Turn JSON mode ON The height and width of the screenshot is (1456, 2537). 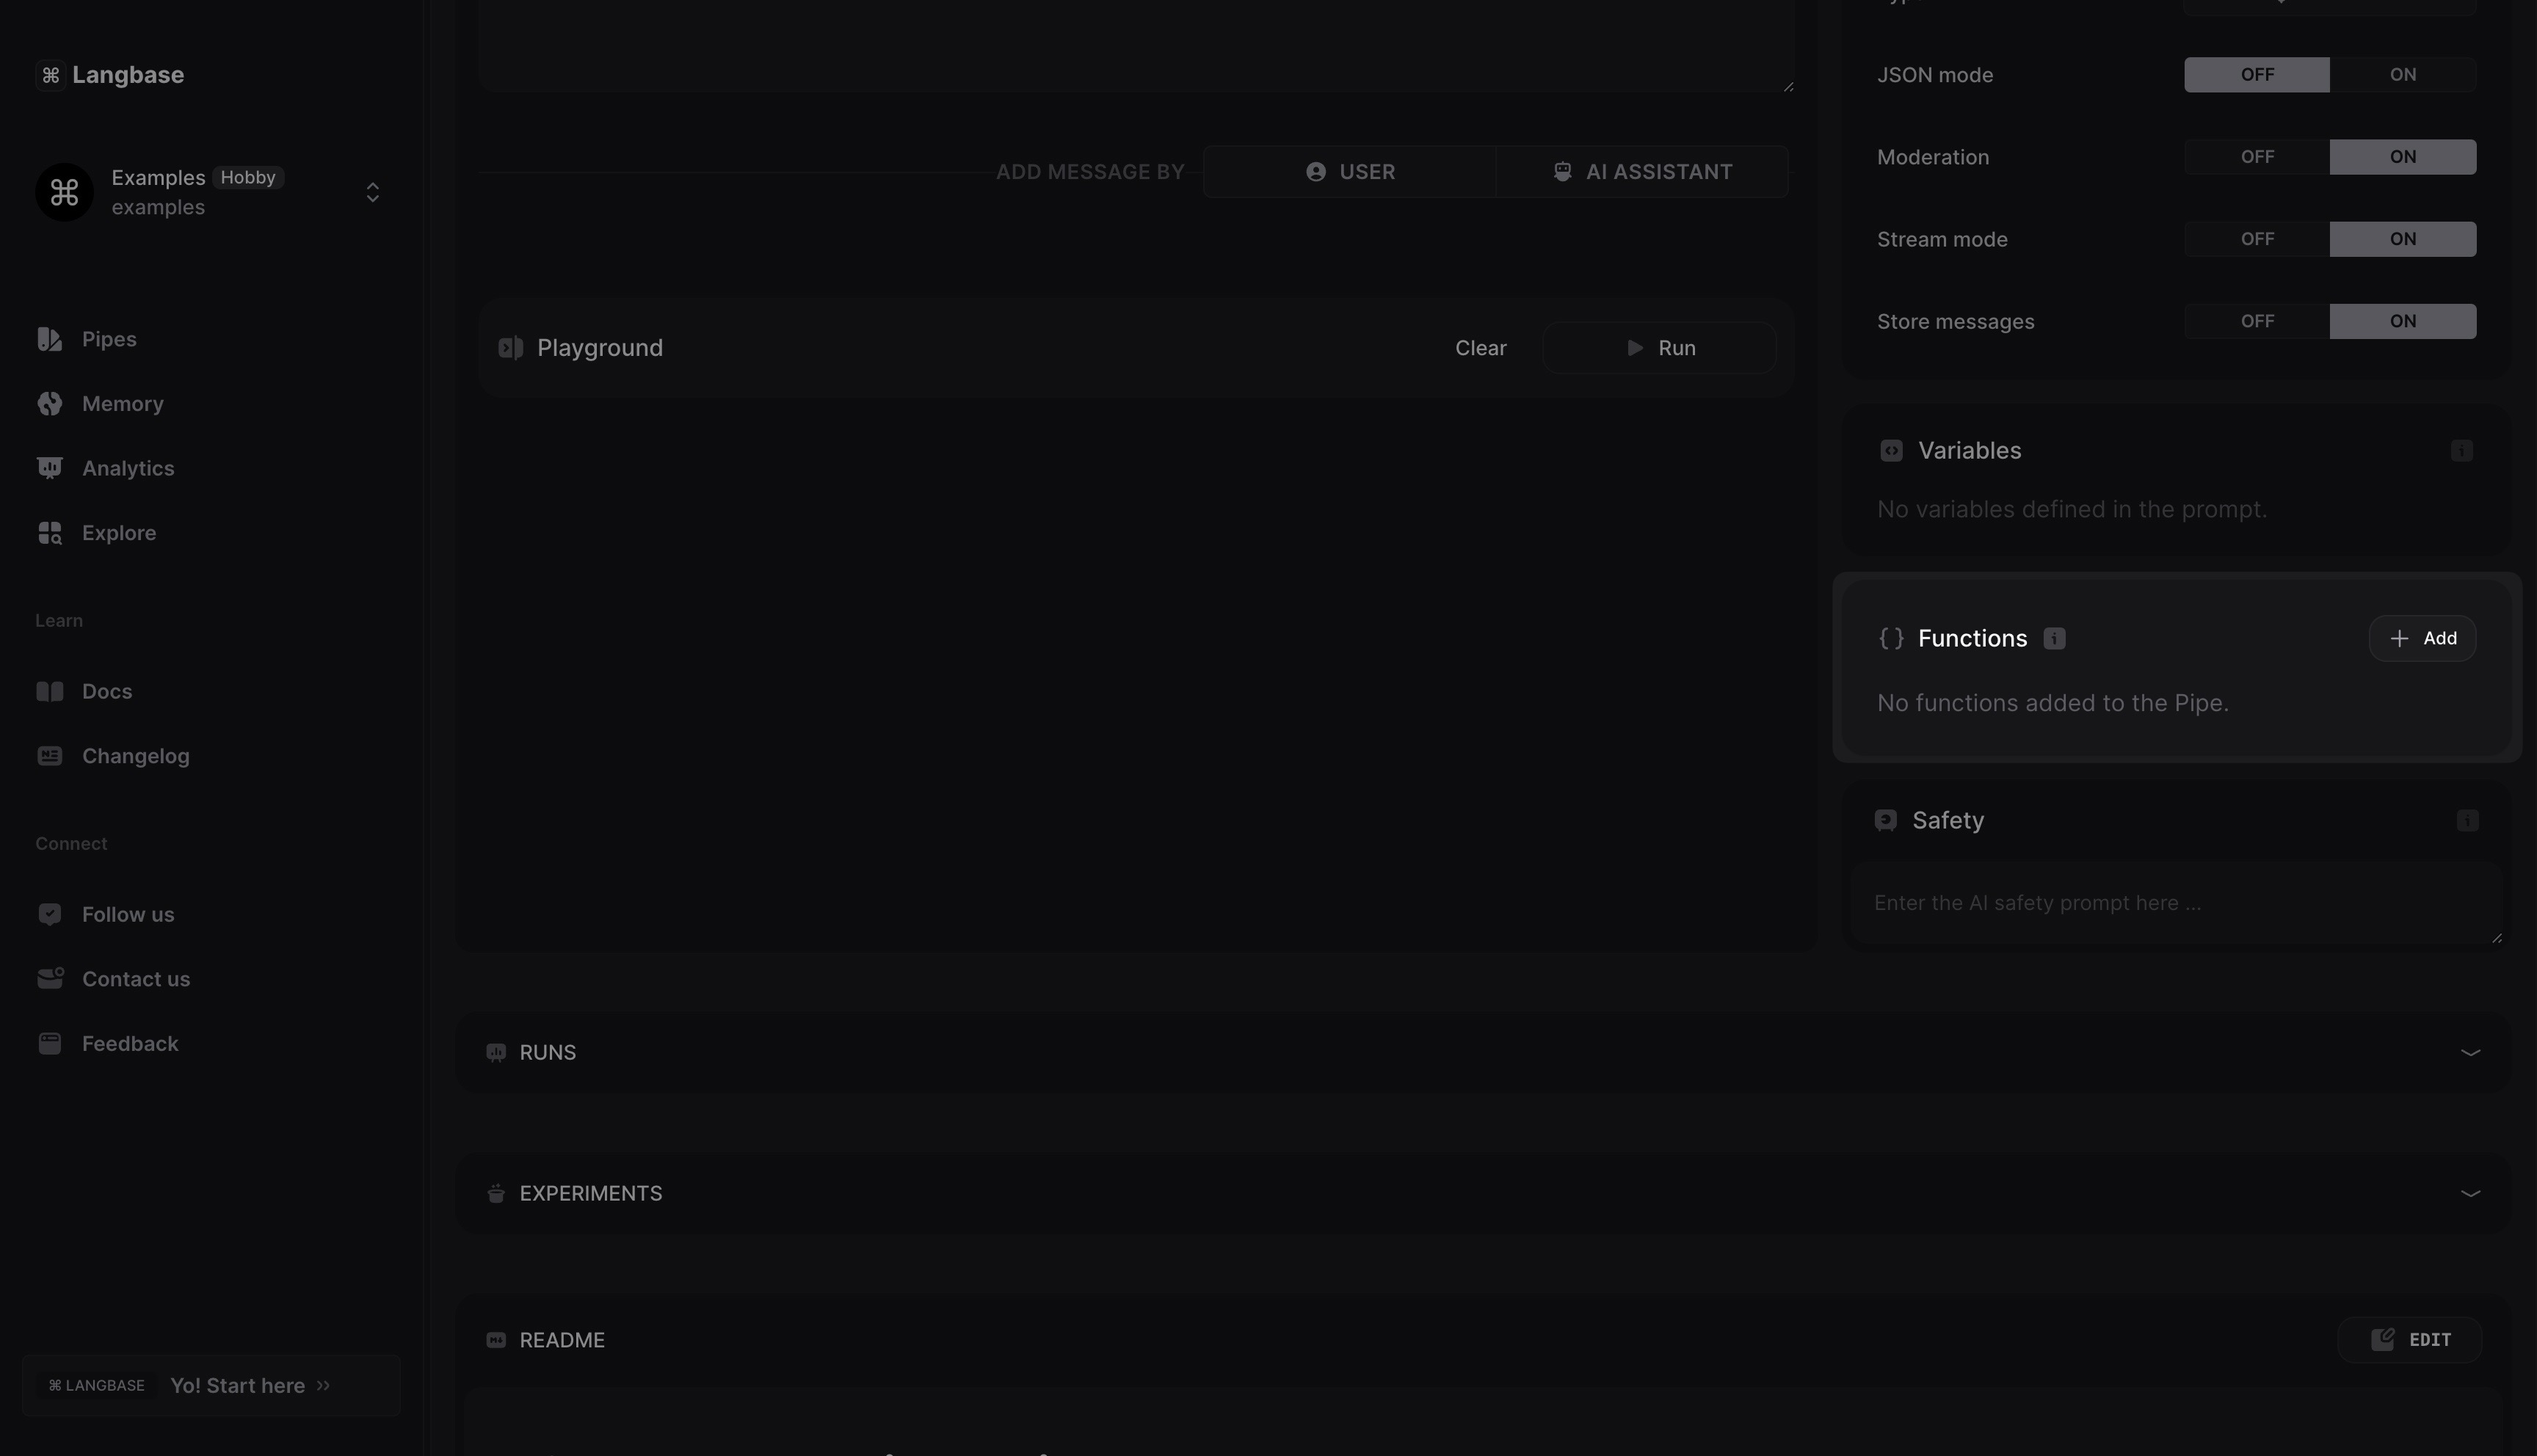pyautogui.click(x=2402, y=75)
